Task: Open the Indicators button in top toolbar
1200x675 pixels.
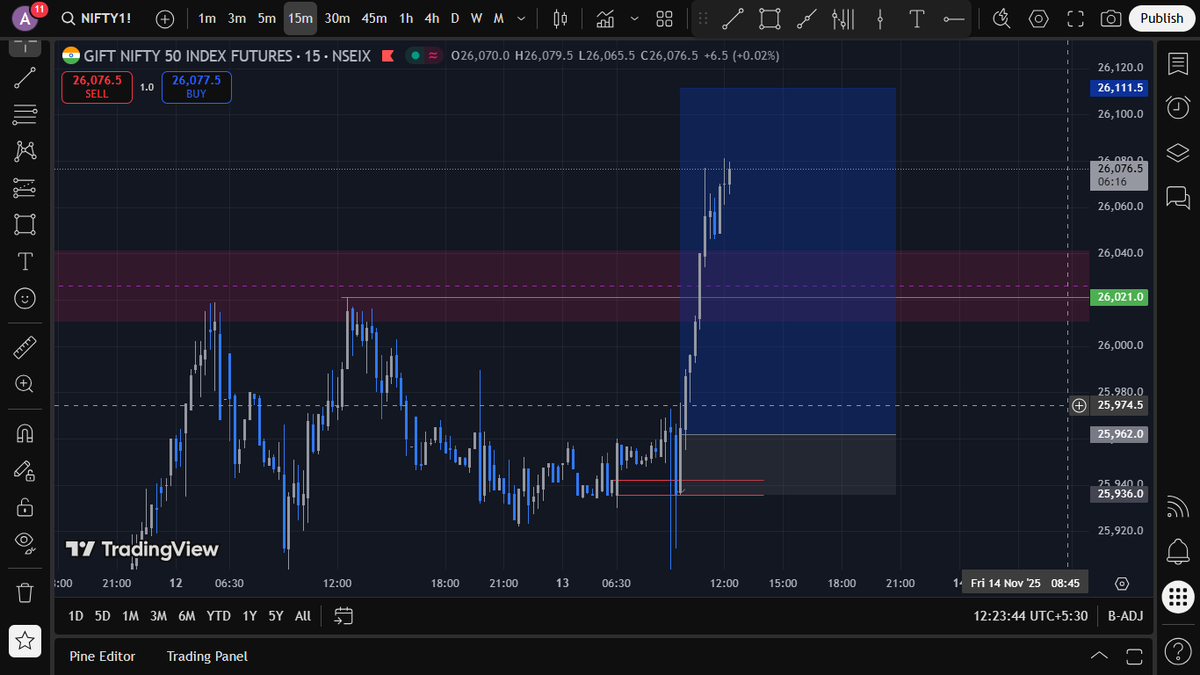Action: coord(605,18)
